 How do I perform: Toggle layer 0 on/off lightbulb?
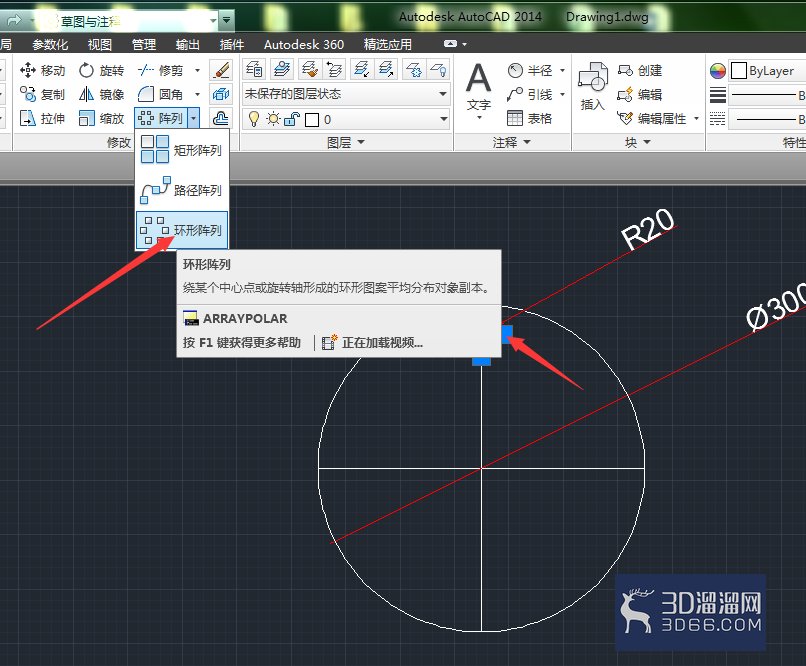[x=253, y=119]
